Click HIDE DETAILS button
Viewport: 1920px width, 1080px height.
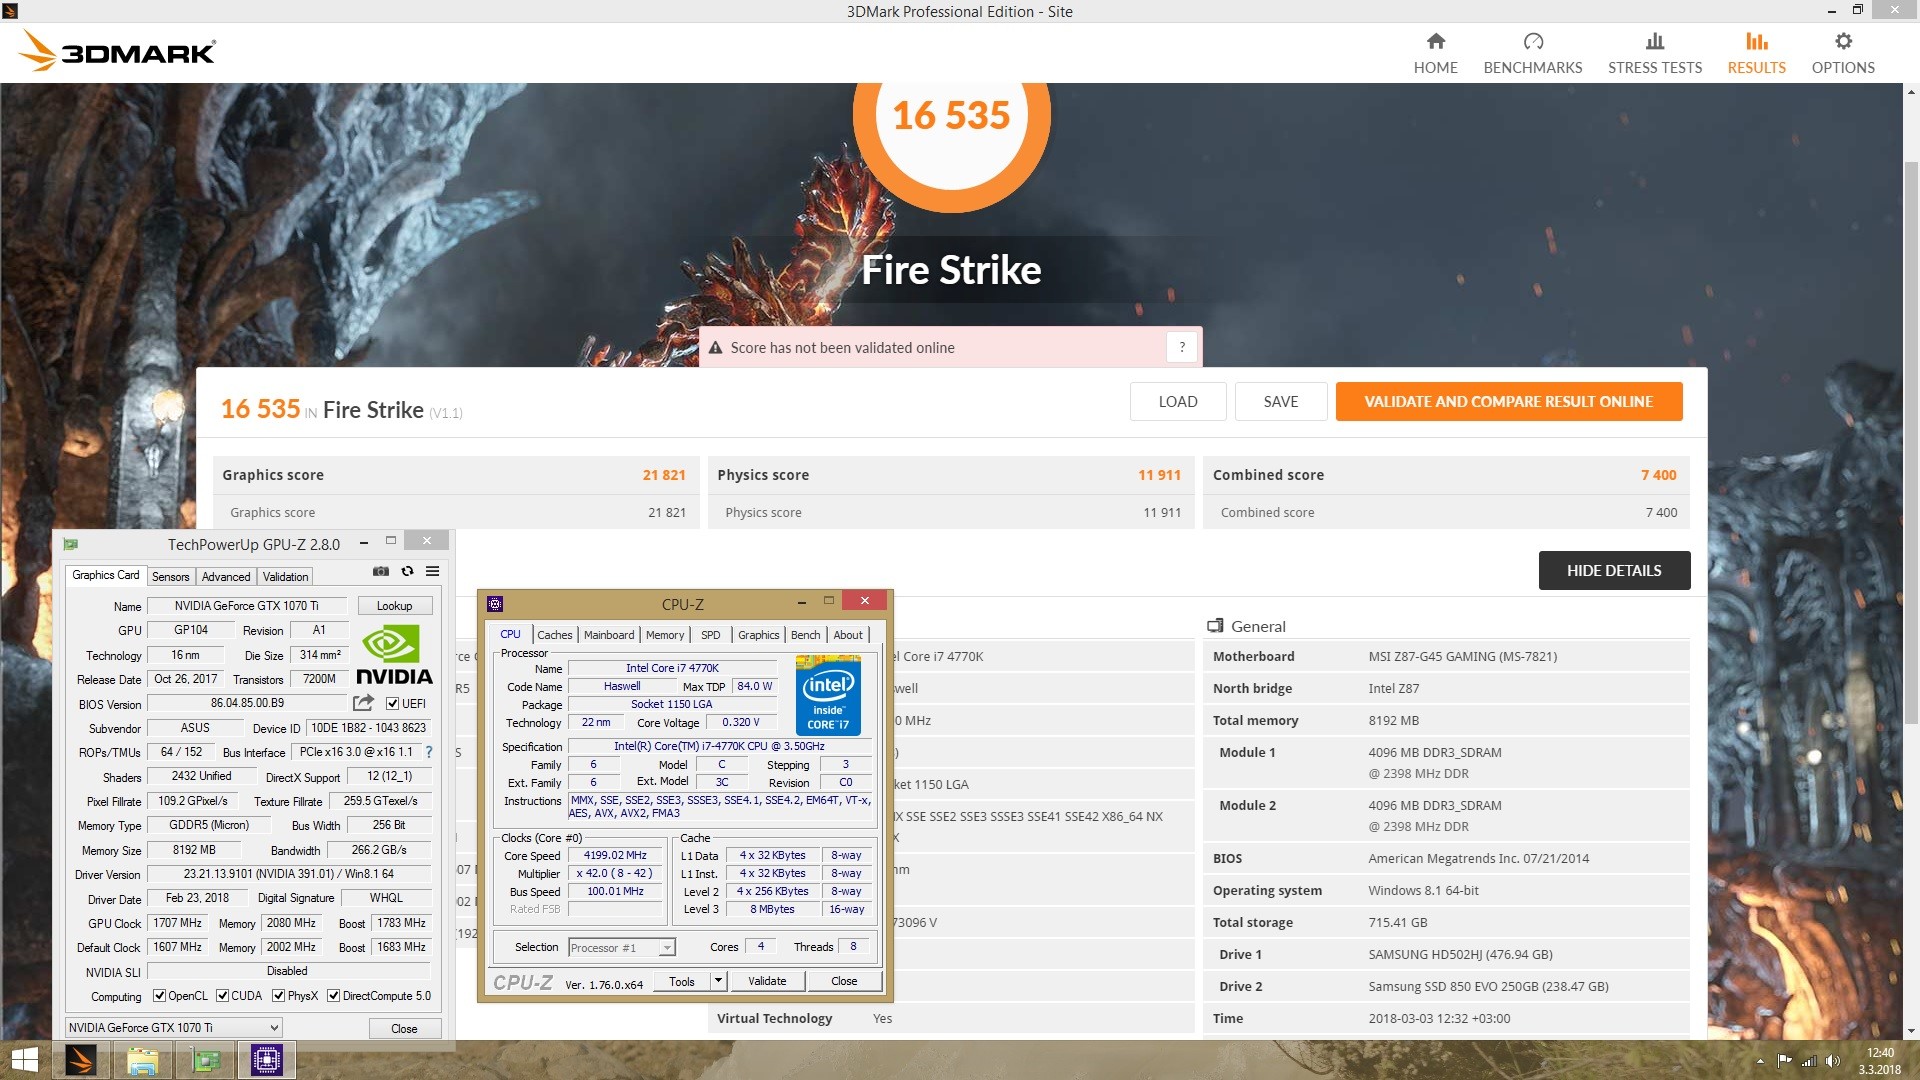1614,570
